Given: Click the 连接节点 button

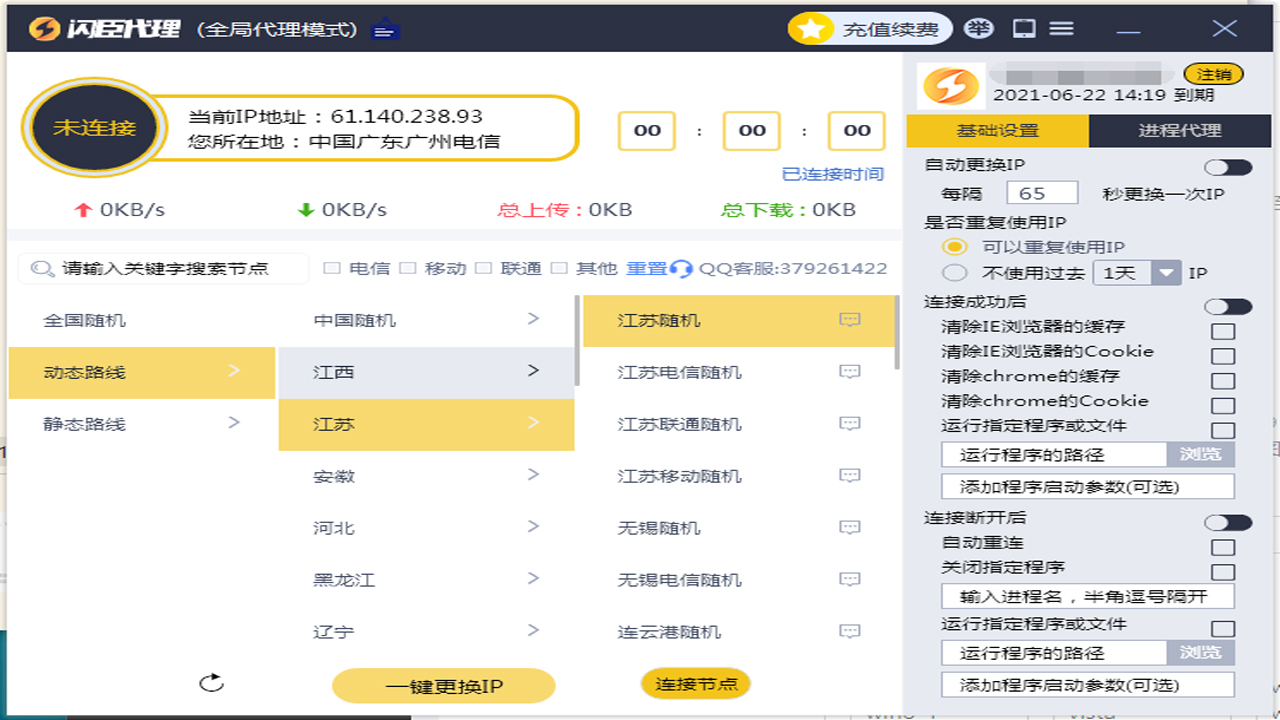Looking at the screenshot, I should pyautogui.click(x=696, y=684).
